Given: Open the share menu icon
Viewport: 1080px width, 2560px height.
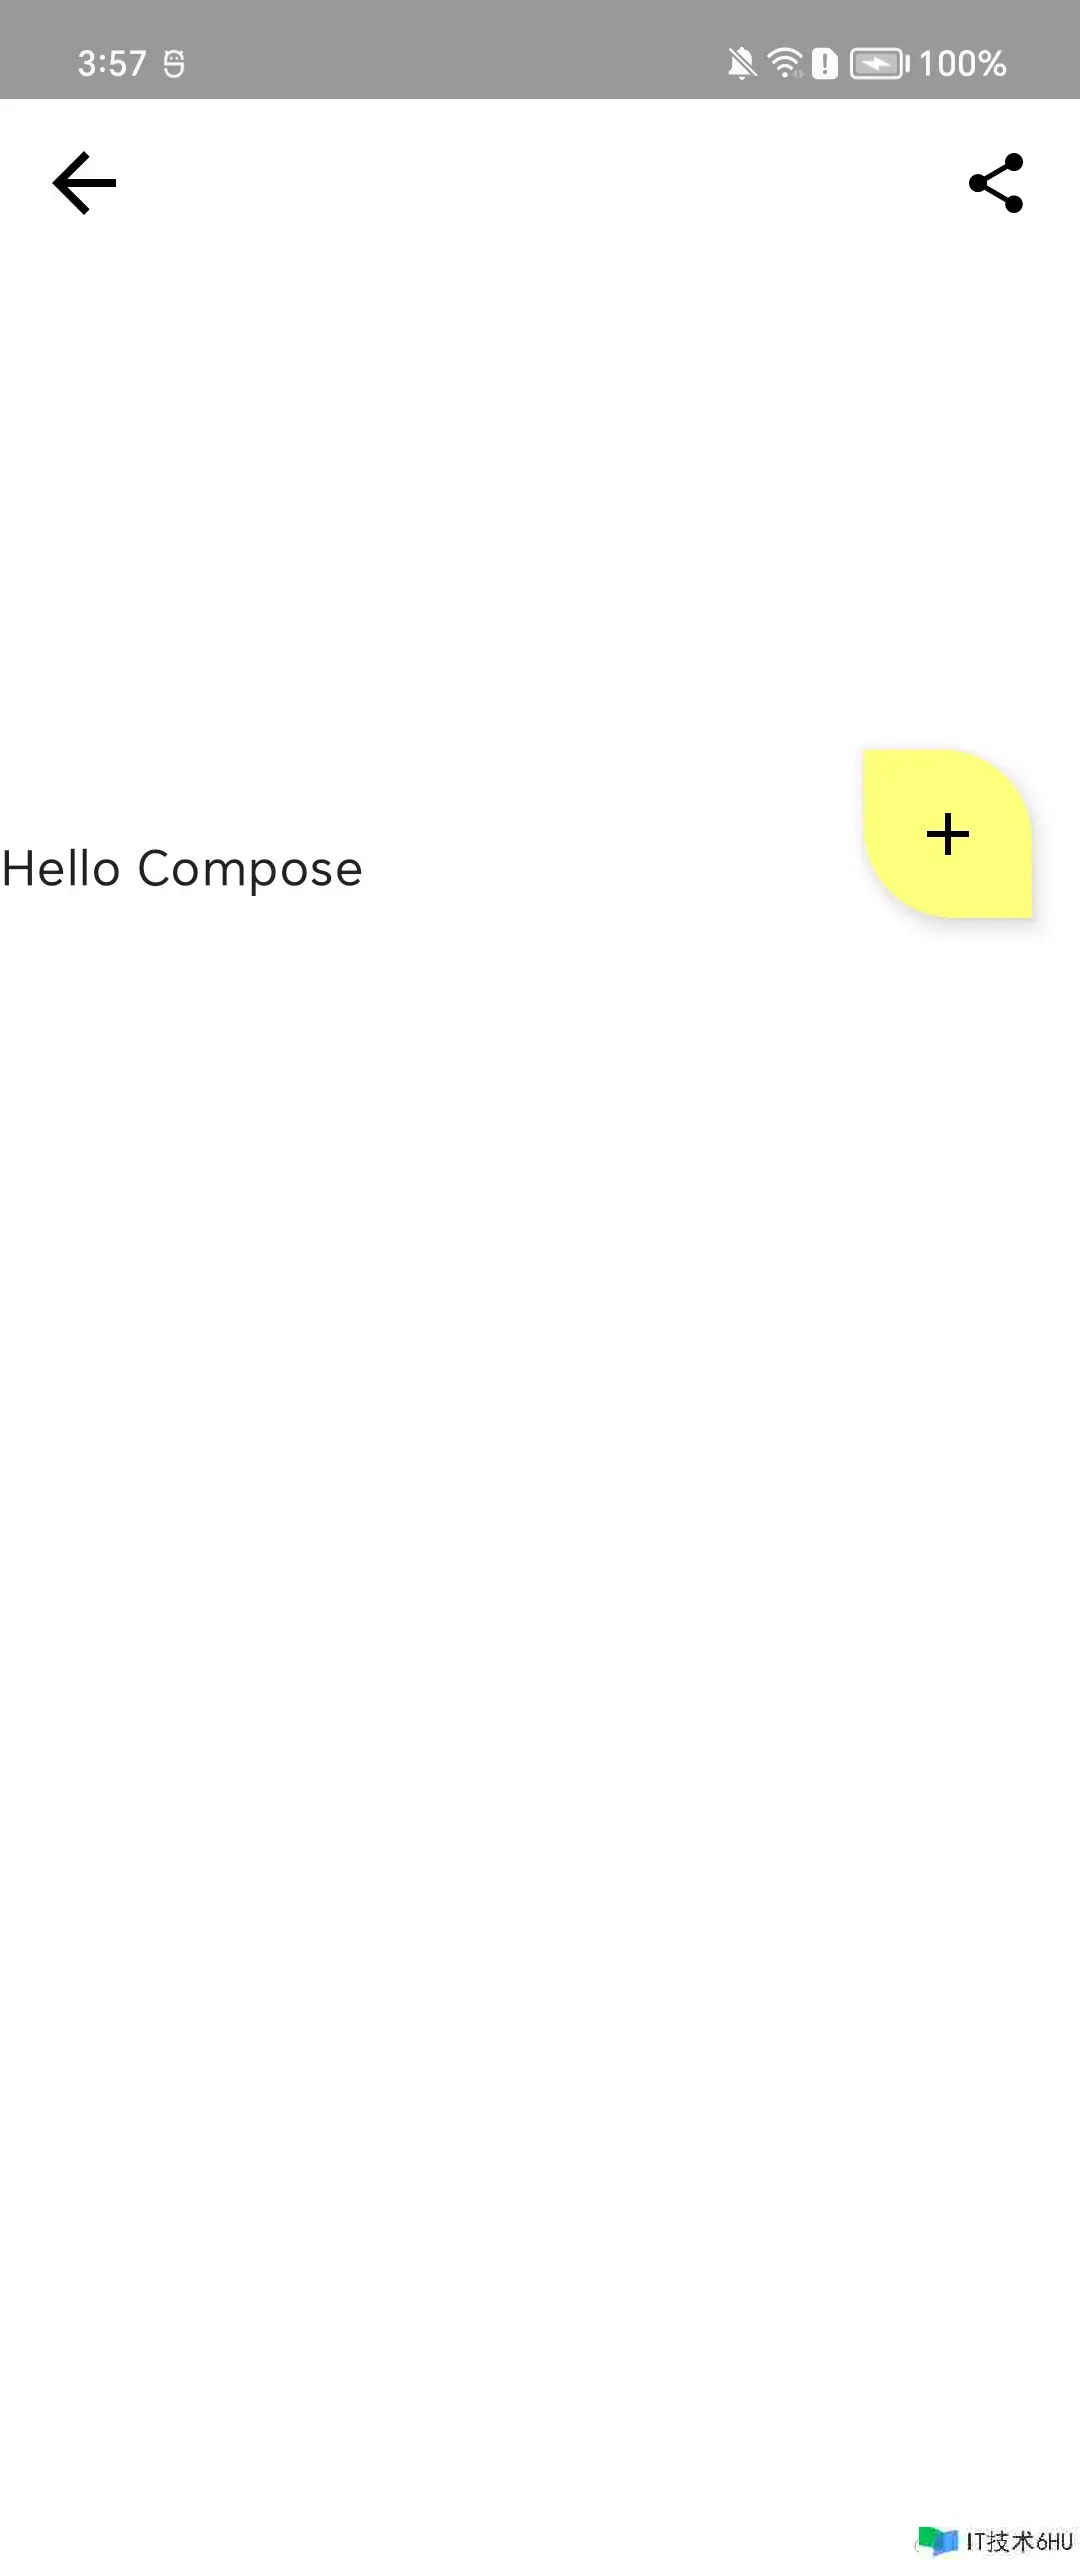Looking at the screenshot, I should 997,183.
